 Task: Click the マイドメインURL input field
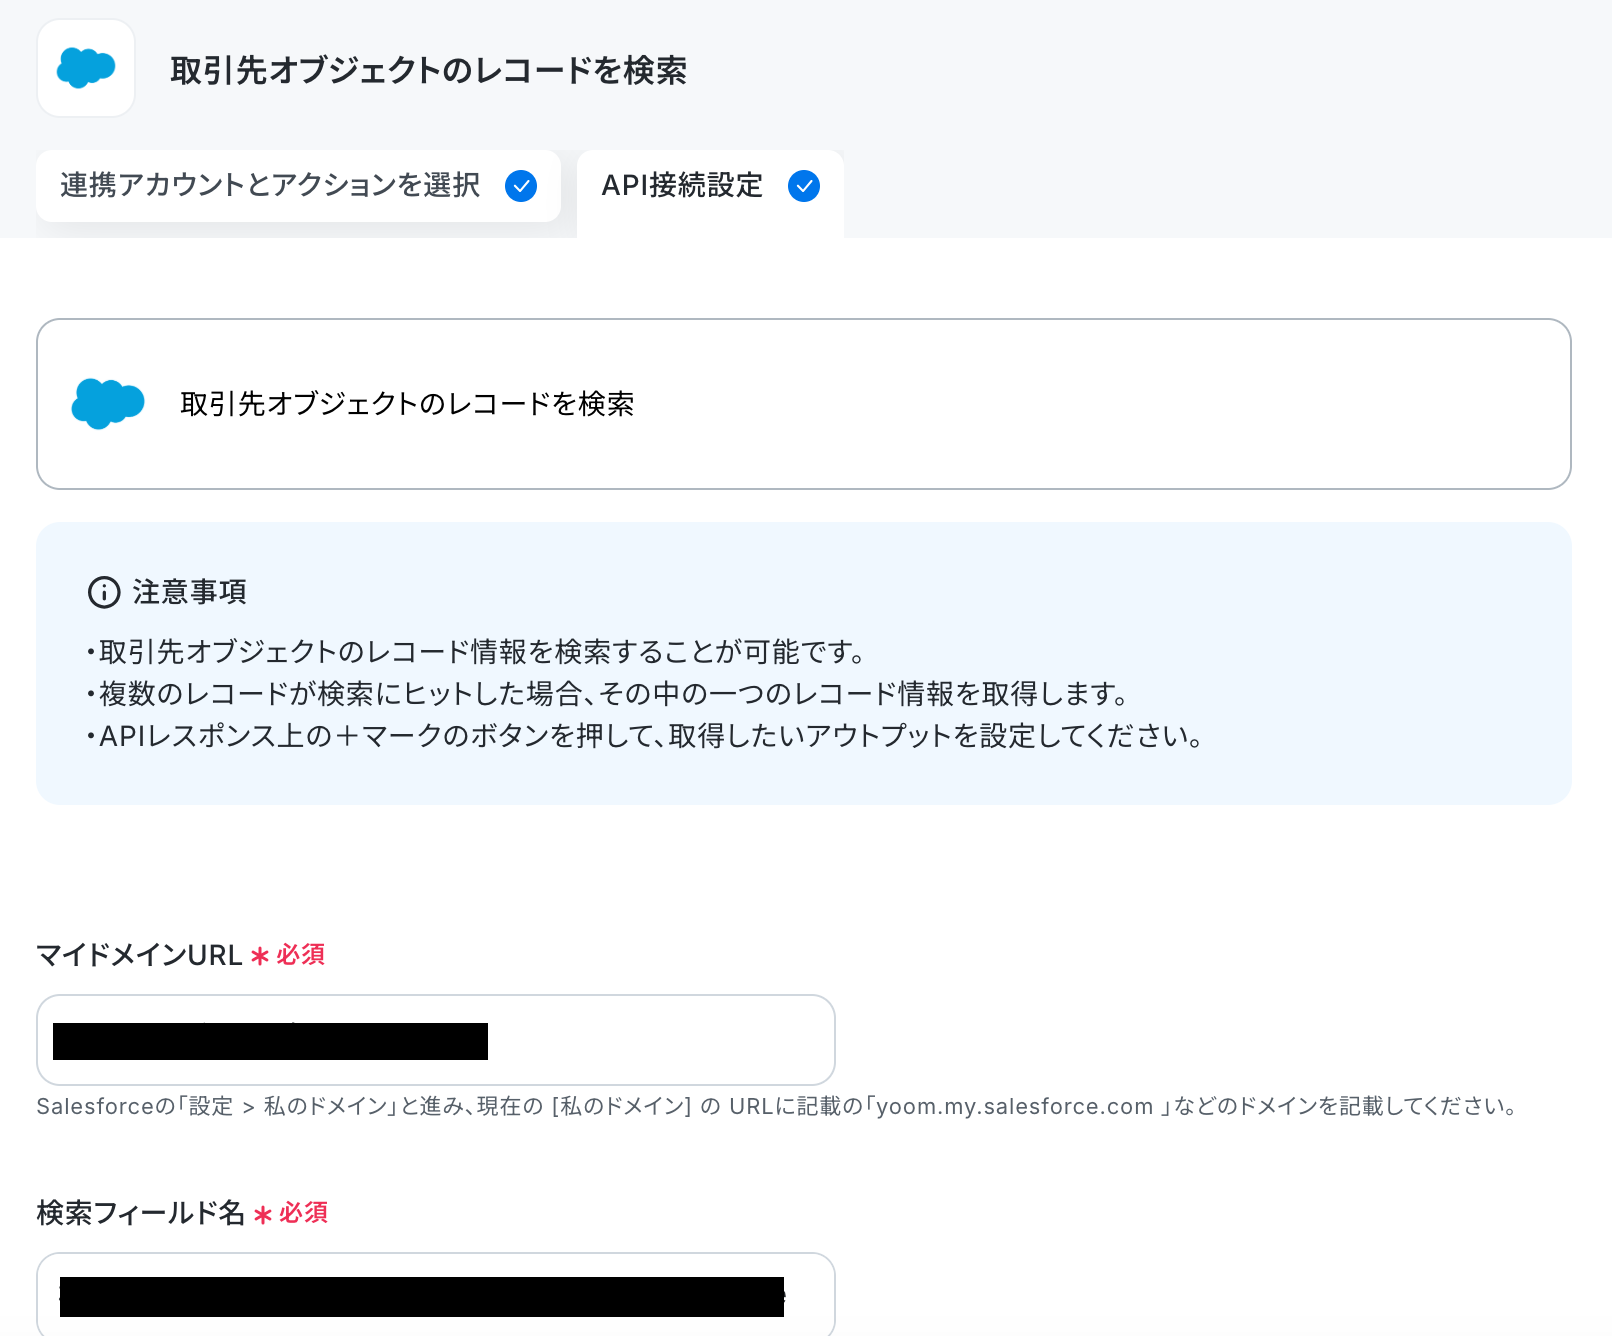click(x=436, y=1040)
